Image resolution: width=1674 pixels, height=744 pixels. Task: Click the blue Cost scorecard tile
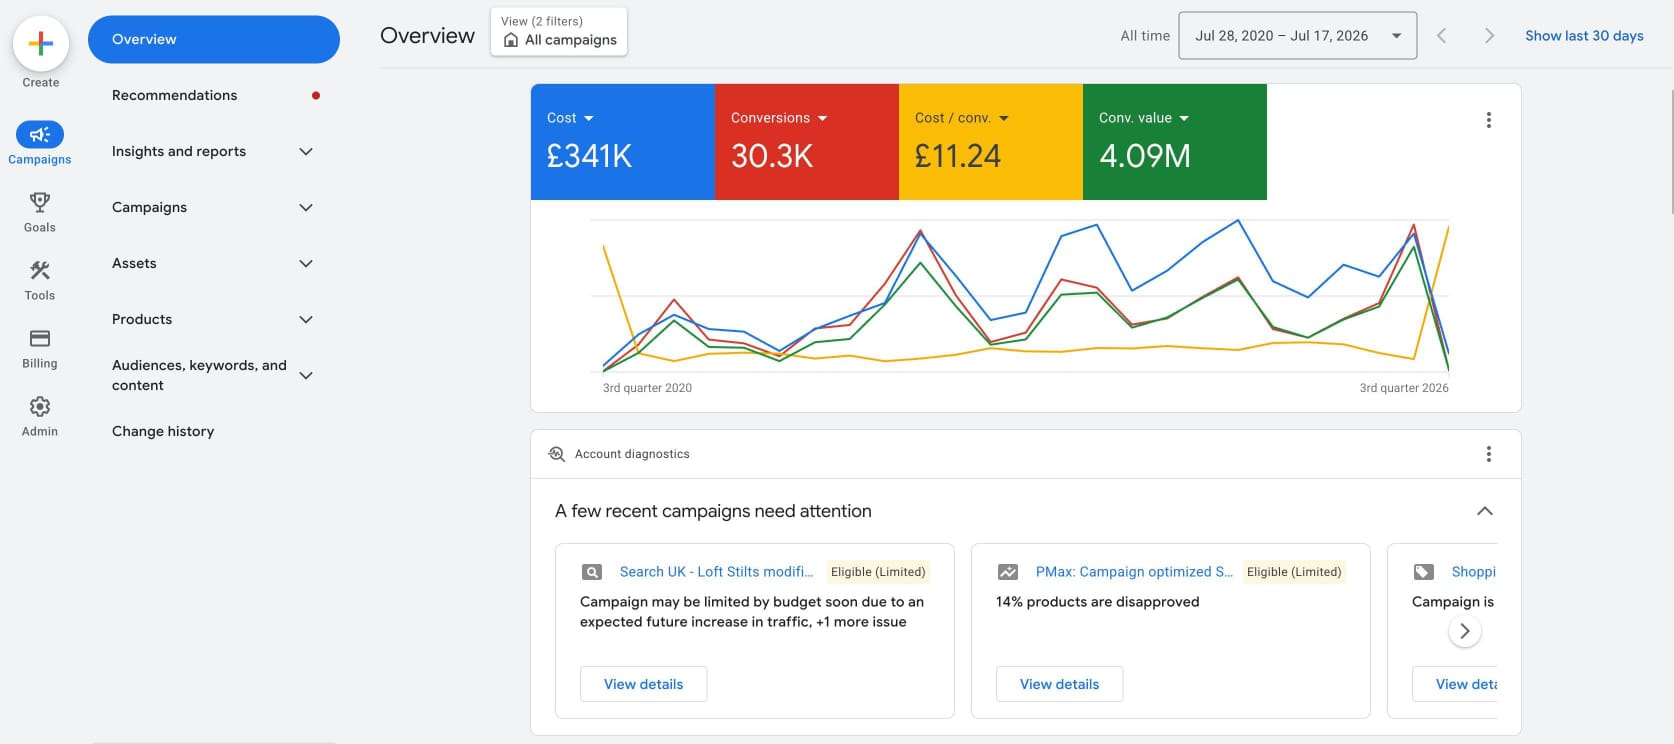[623, 142]
